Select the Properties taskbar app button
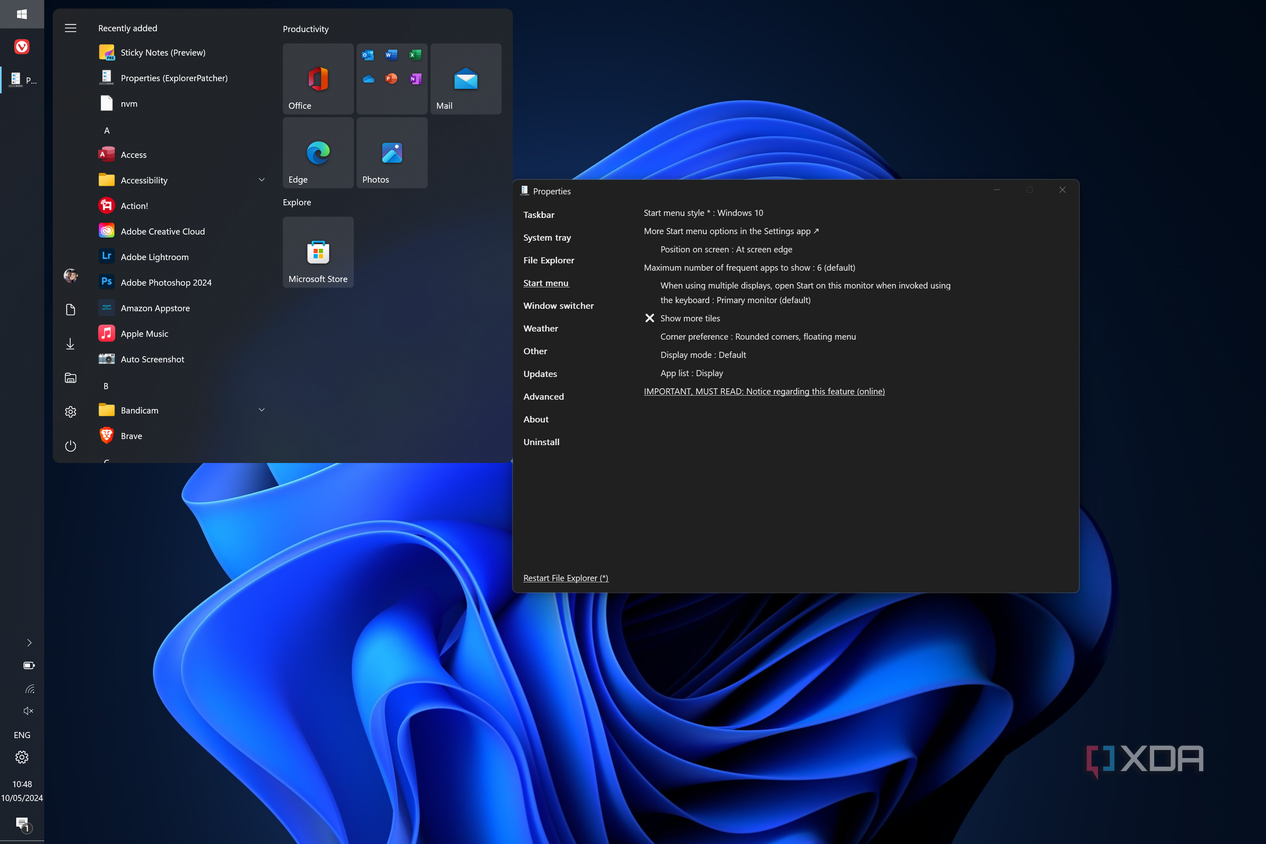The width and height of the screenshot is (1266, 844). point(22,80)
